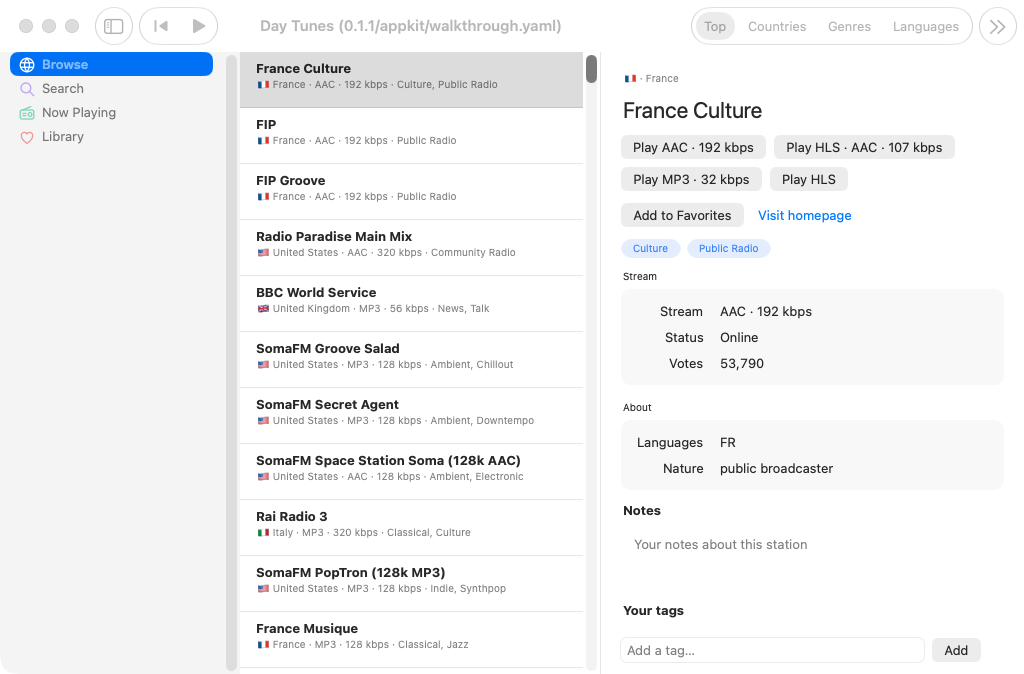Select SomaFM Groove Salad station
Viewport: 1024px width, 674px height.
click(x=411, y=360)
